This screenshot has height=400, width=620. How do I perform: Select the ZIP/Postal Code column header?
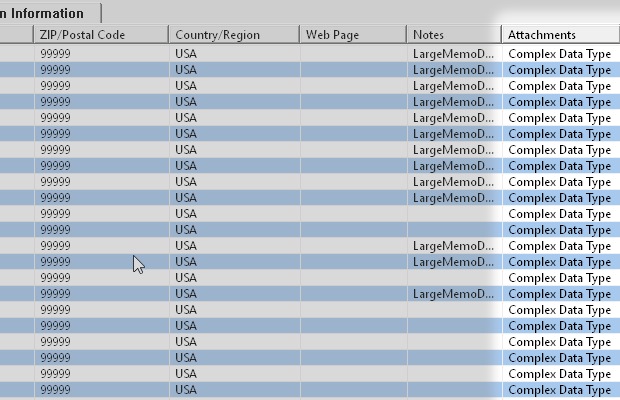[100, 35]
